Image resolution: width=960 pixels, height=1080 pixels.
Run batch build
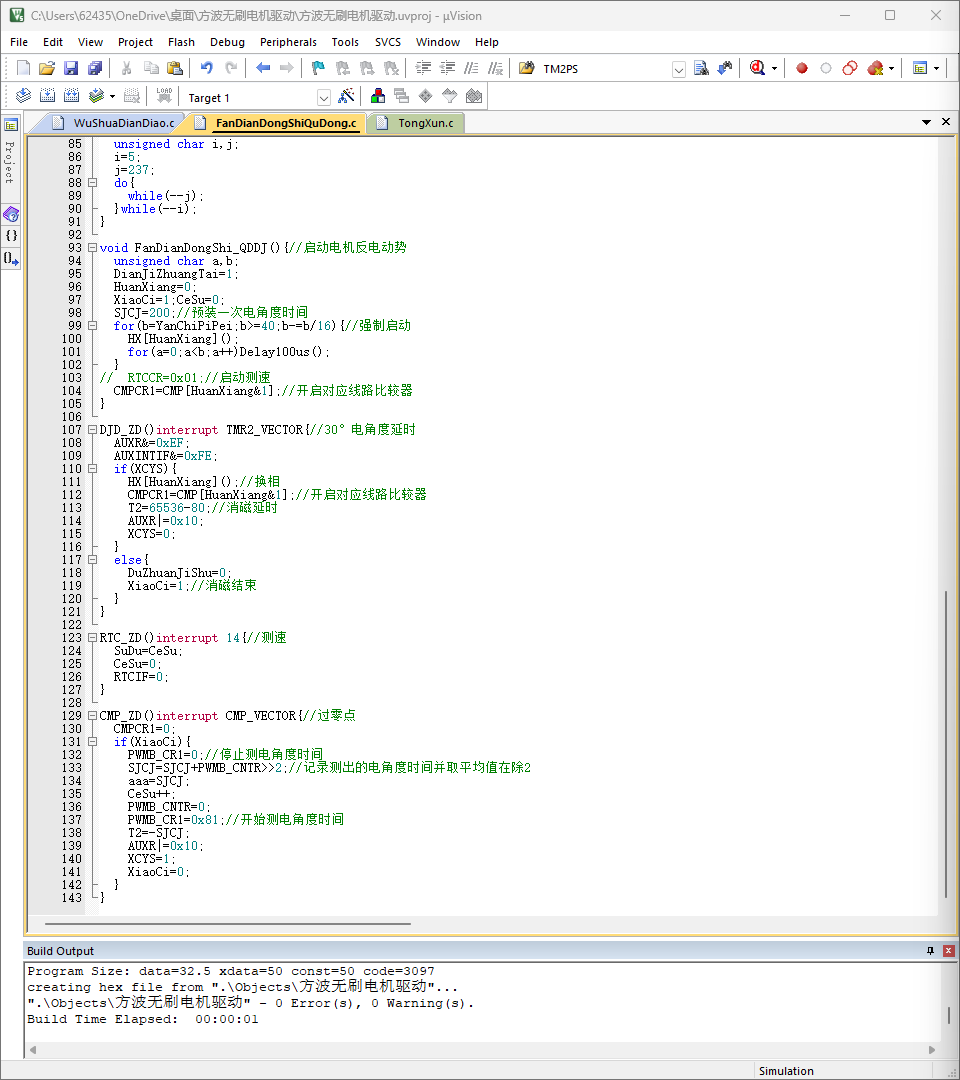coord(96,96)
